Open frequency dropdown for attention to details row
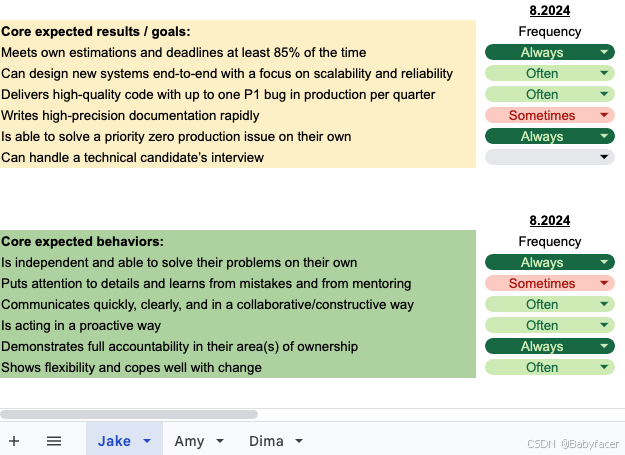 [x=604, y=283]
